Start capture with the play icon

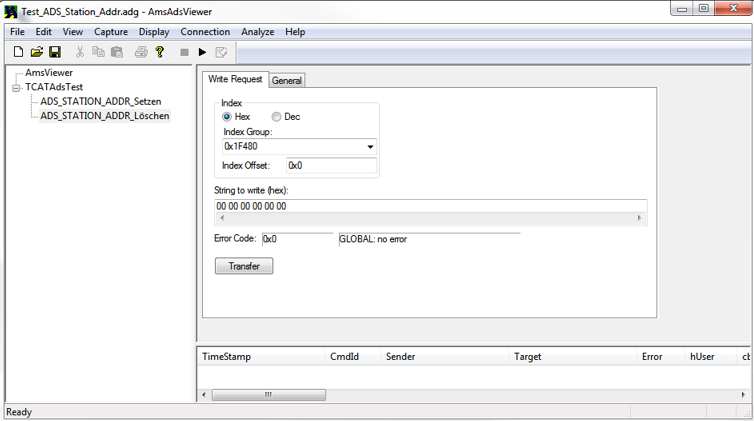point(202,52)
